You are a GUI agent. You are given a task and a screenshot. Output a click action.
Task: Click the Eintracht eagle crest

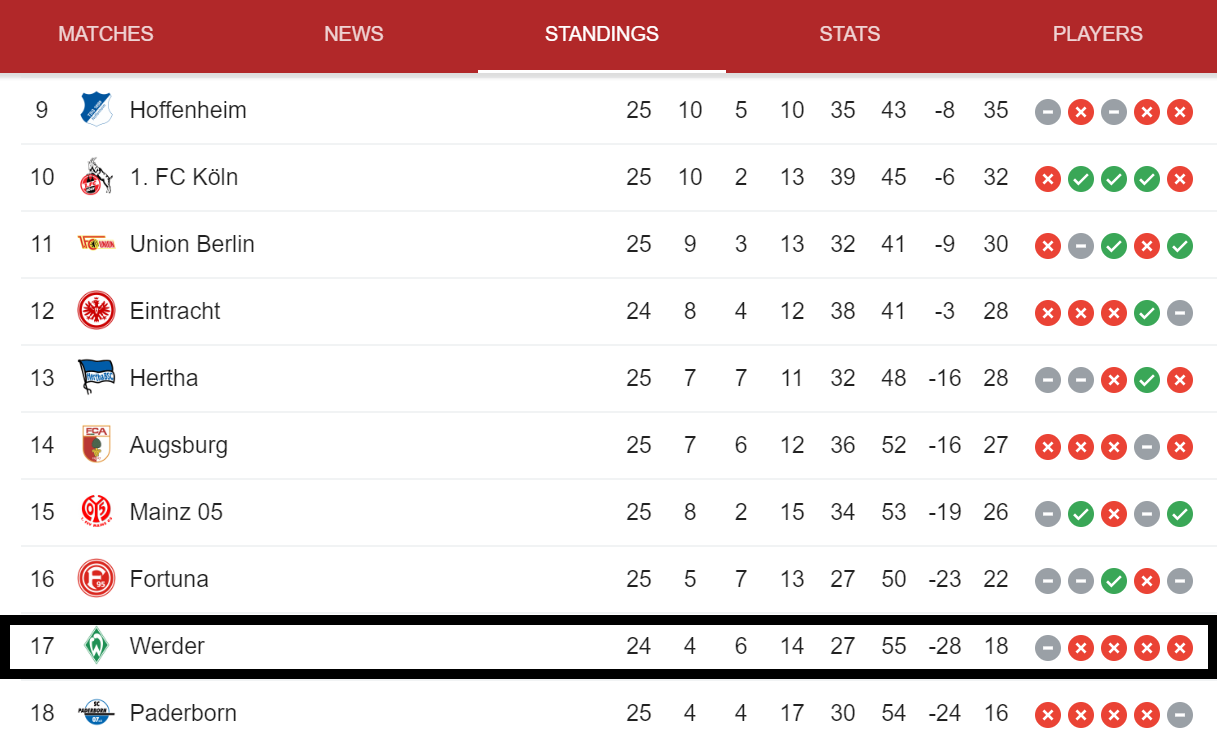coord(96,311)
